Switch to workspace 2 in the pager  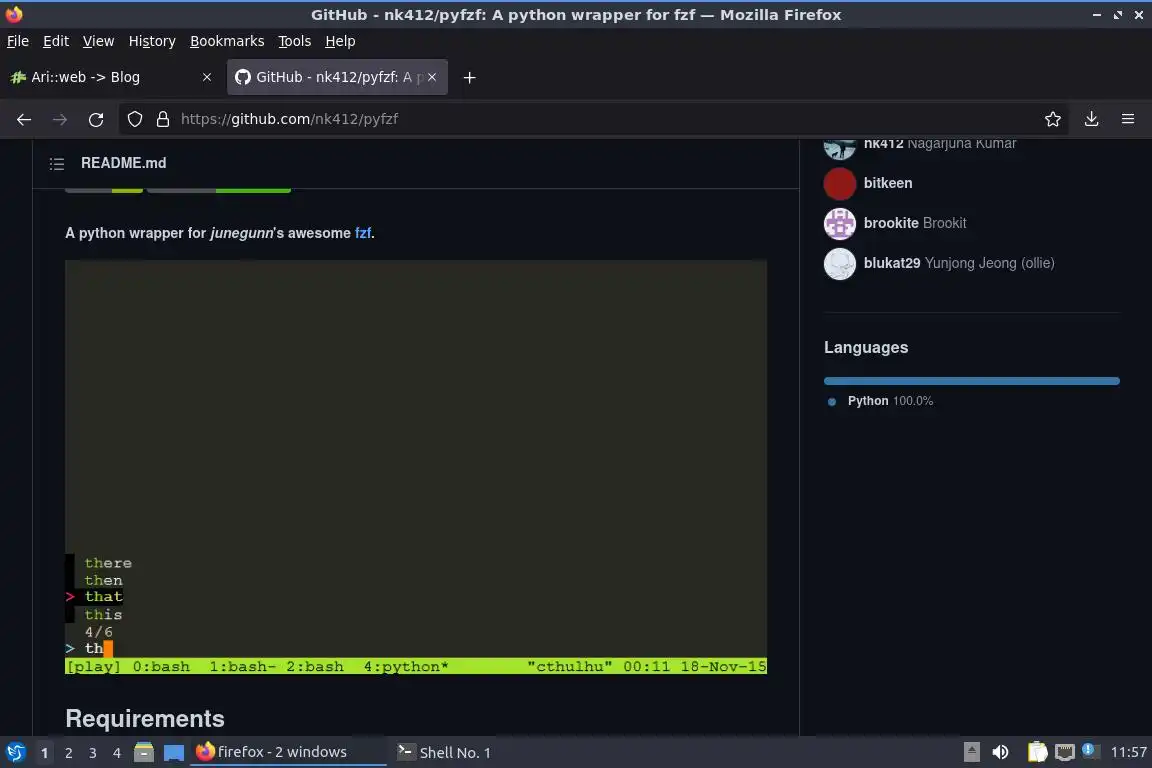[69, 753]
